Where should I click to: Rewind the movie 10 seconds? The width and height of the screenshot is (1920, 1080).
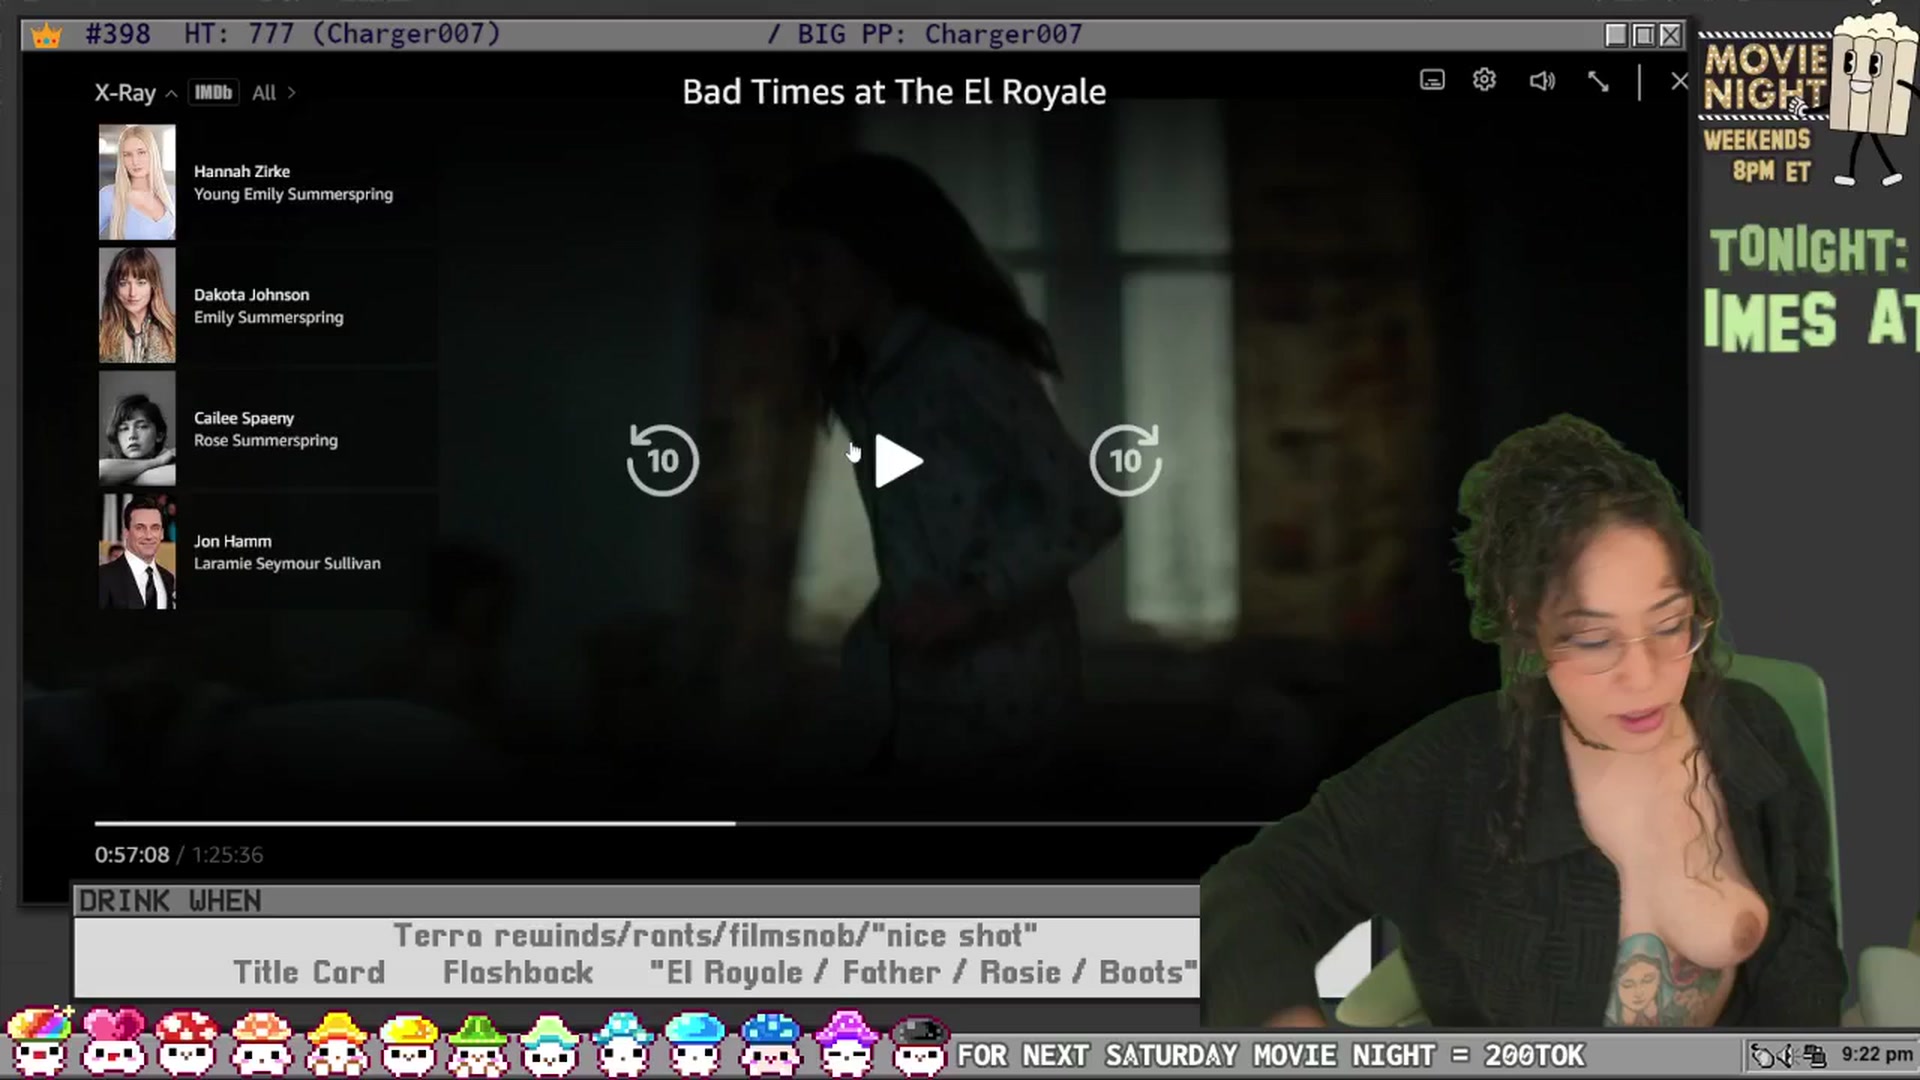tap(662, 460)
